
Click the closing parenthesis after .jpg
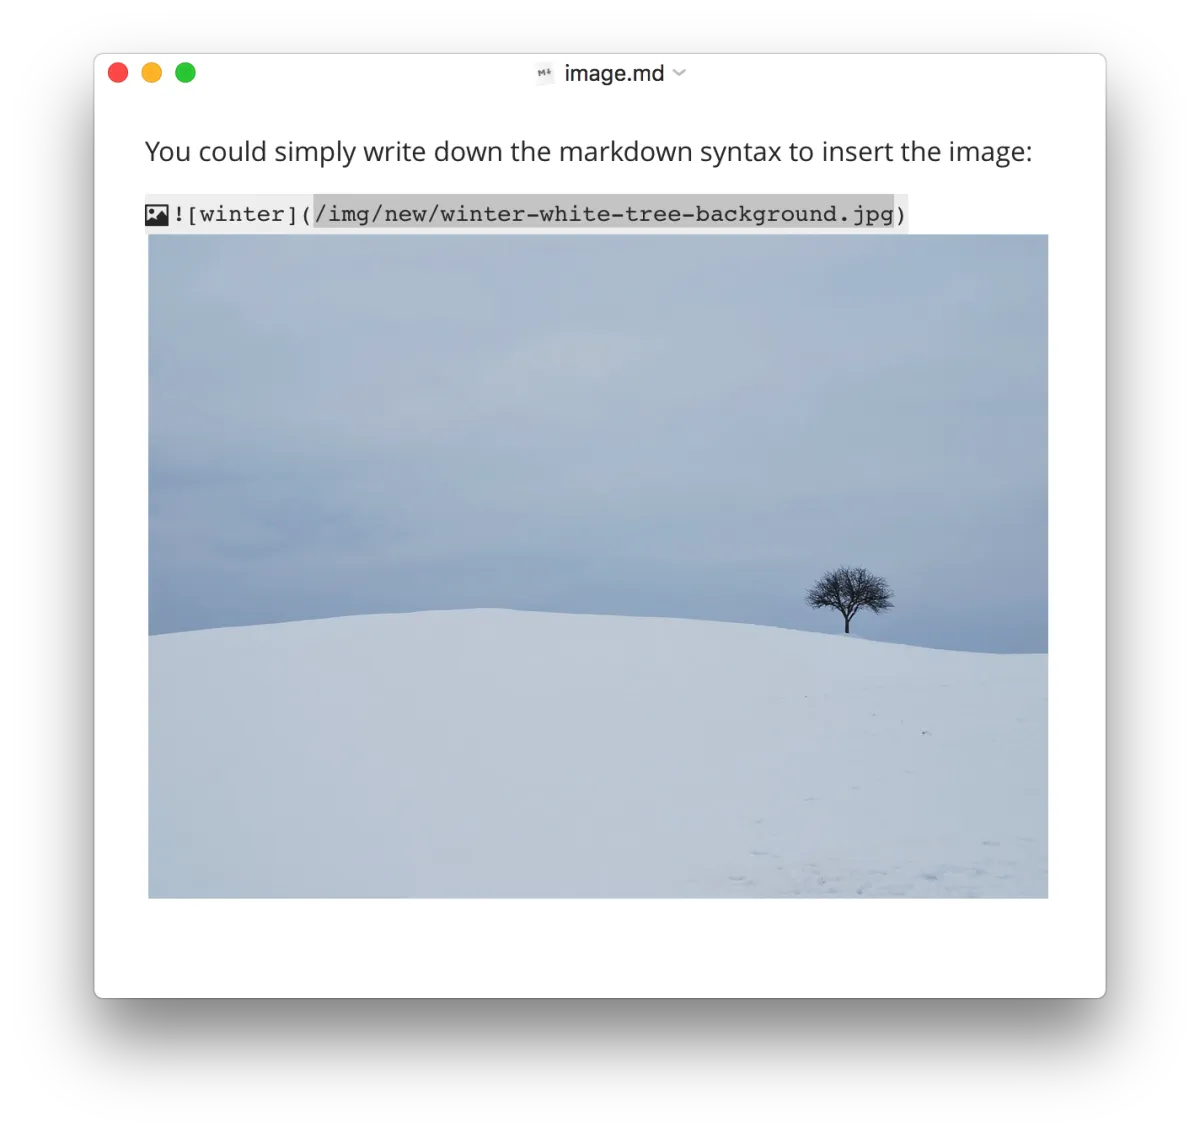pyautogui.click(x=900, y=214)
